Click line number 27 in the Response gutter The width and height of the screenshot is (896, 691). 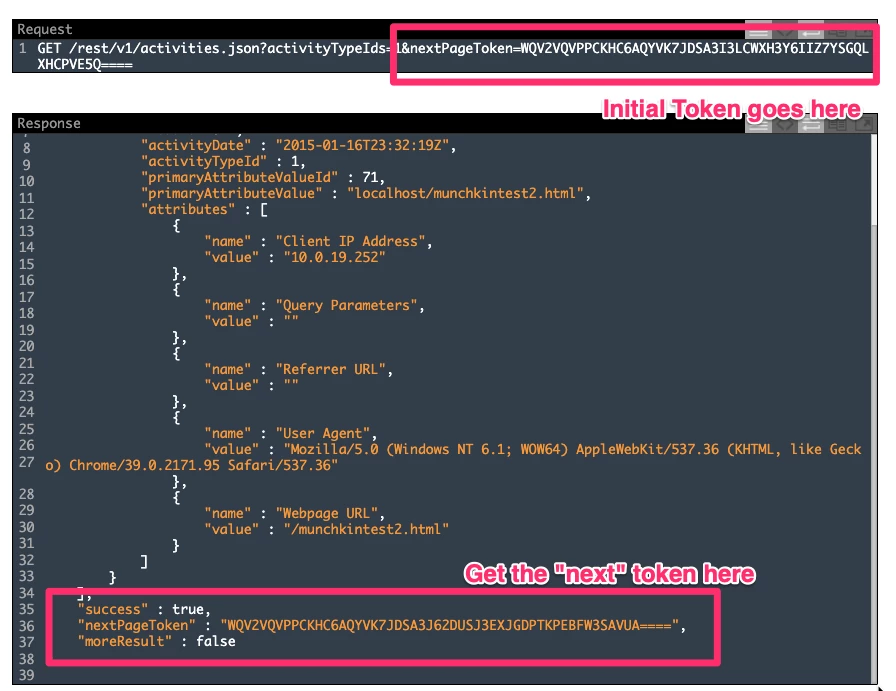click(x=26, y=462)
